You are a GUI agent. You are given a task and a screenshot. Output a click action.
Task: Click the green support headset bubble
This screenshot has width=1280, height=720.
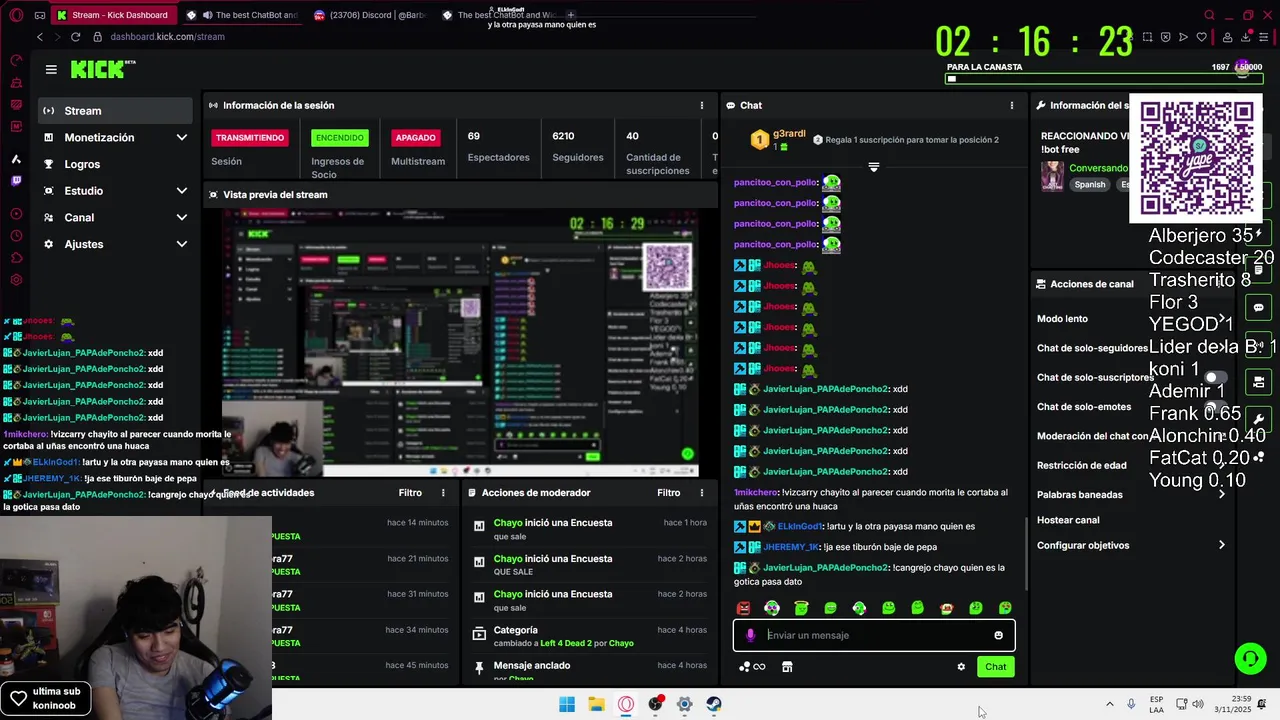pos(1249,658)
